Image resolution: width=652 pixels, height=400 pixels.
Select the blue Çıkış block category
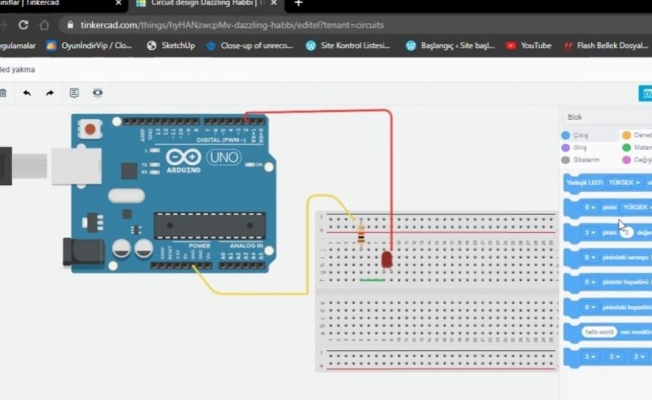coord(566,135)
